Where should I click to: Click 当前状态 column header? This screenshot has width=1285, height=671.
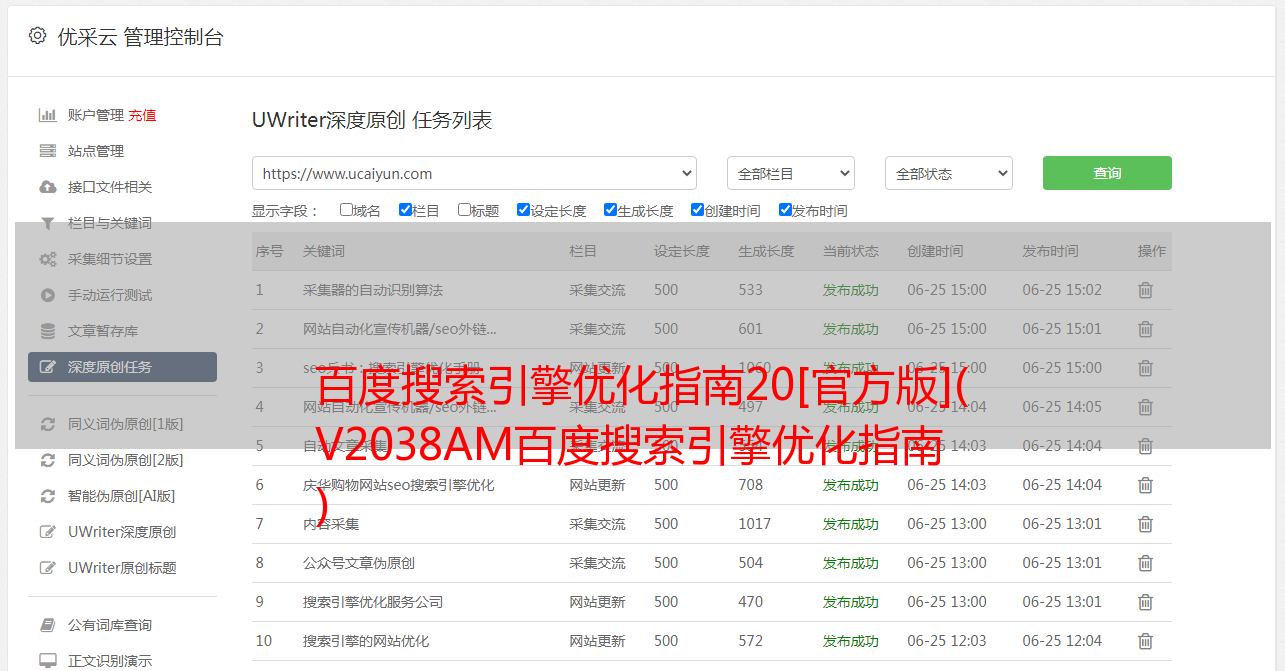coord(851,251)
